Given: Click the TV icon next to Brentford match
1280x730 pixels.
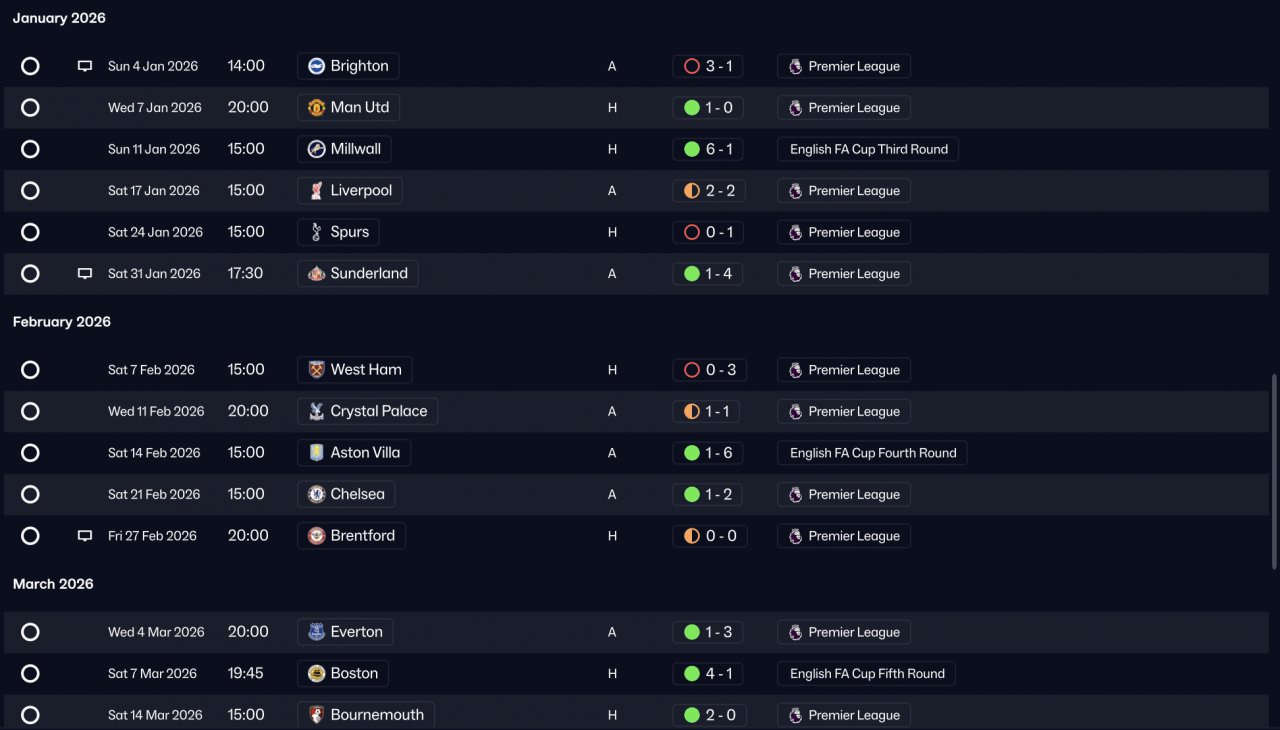Looking at the screenshot, I should tap(85, 536).
